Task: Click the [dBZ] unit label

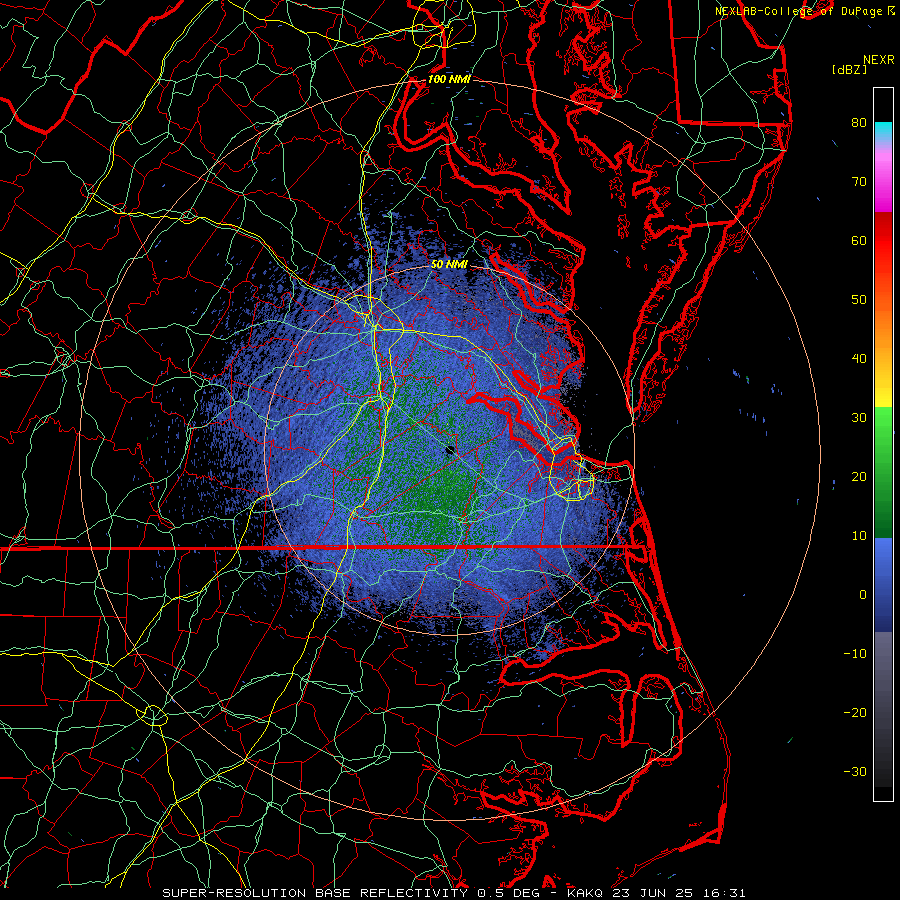Action: pyautogui.click(x=849, y=70)
